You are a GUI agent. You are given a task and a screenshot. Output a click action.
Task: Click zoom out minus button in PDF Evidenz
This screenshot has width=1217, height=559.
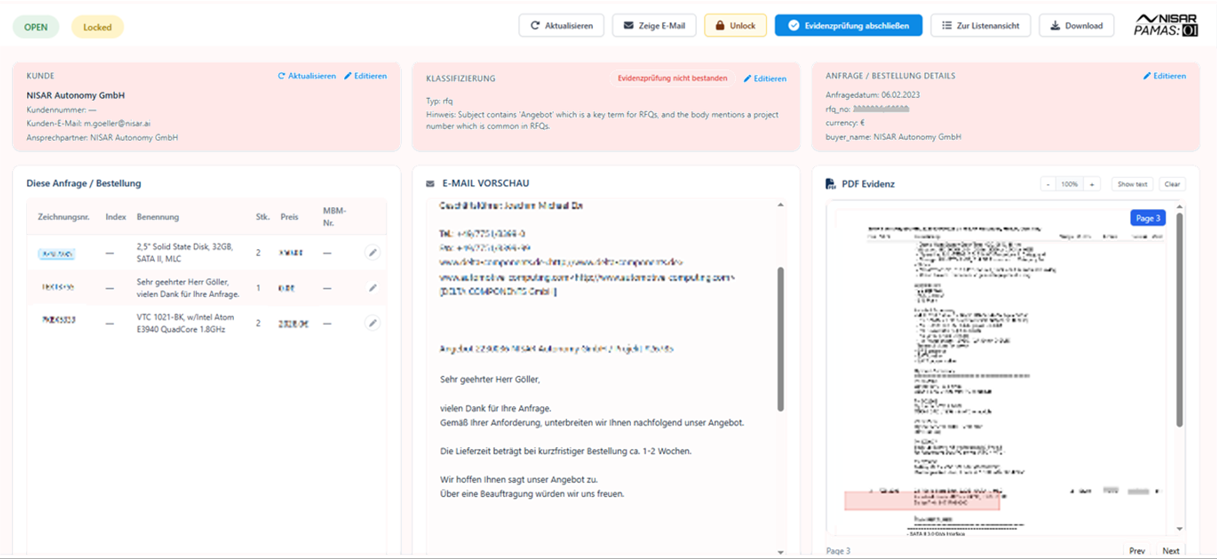click(1047, 184)
